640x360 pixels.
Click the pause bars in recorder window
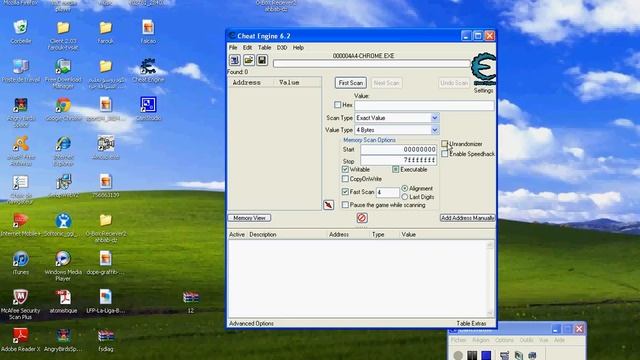[x=472, y=355]
